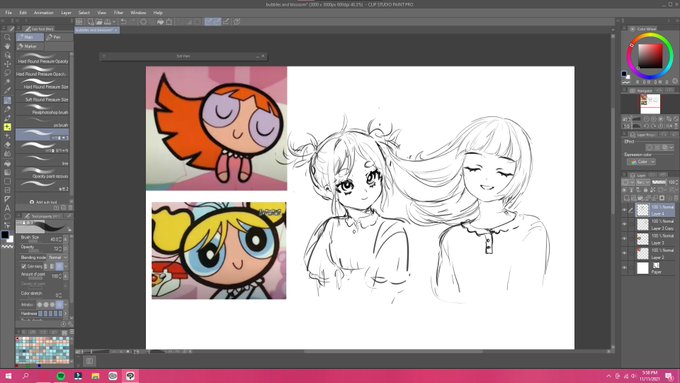Expand the Hardness settings arrow
The width and height of the screenshot is (680, 383).
click(x=66, y=313)
